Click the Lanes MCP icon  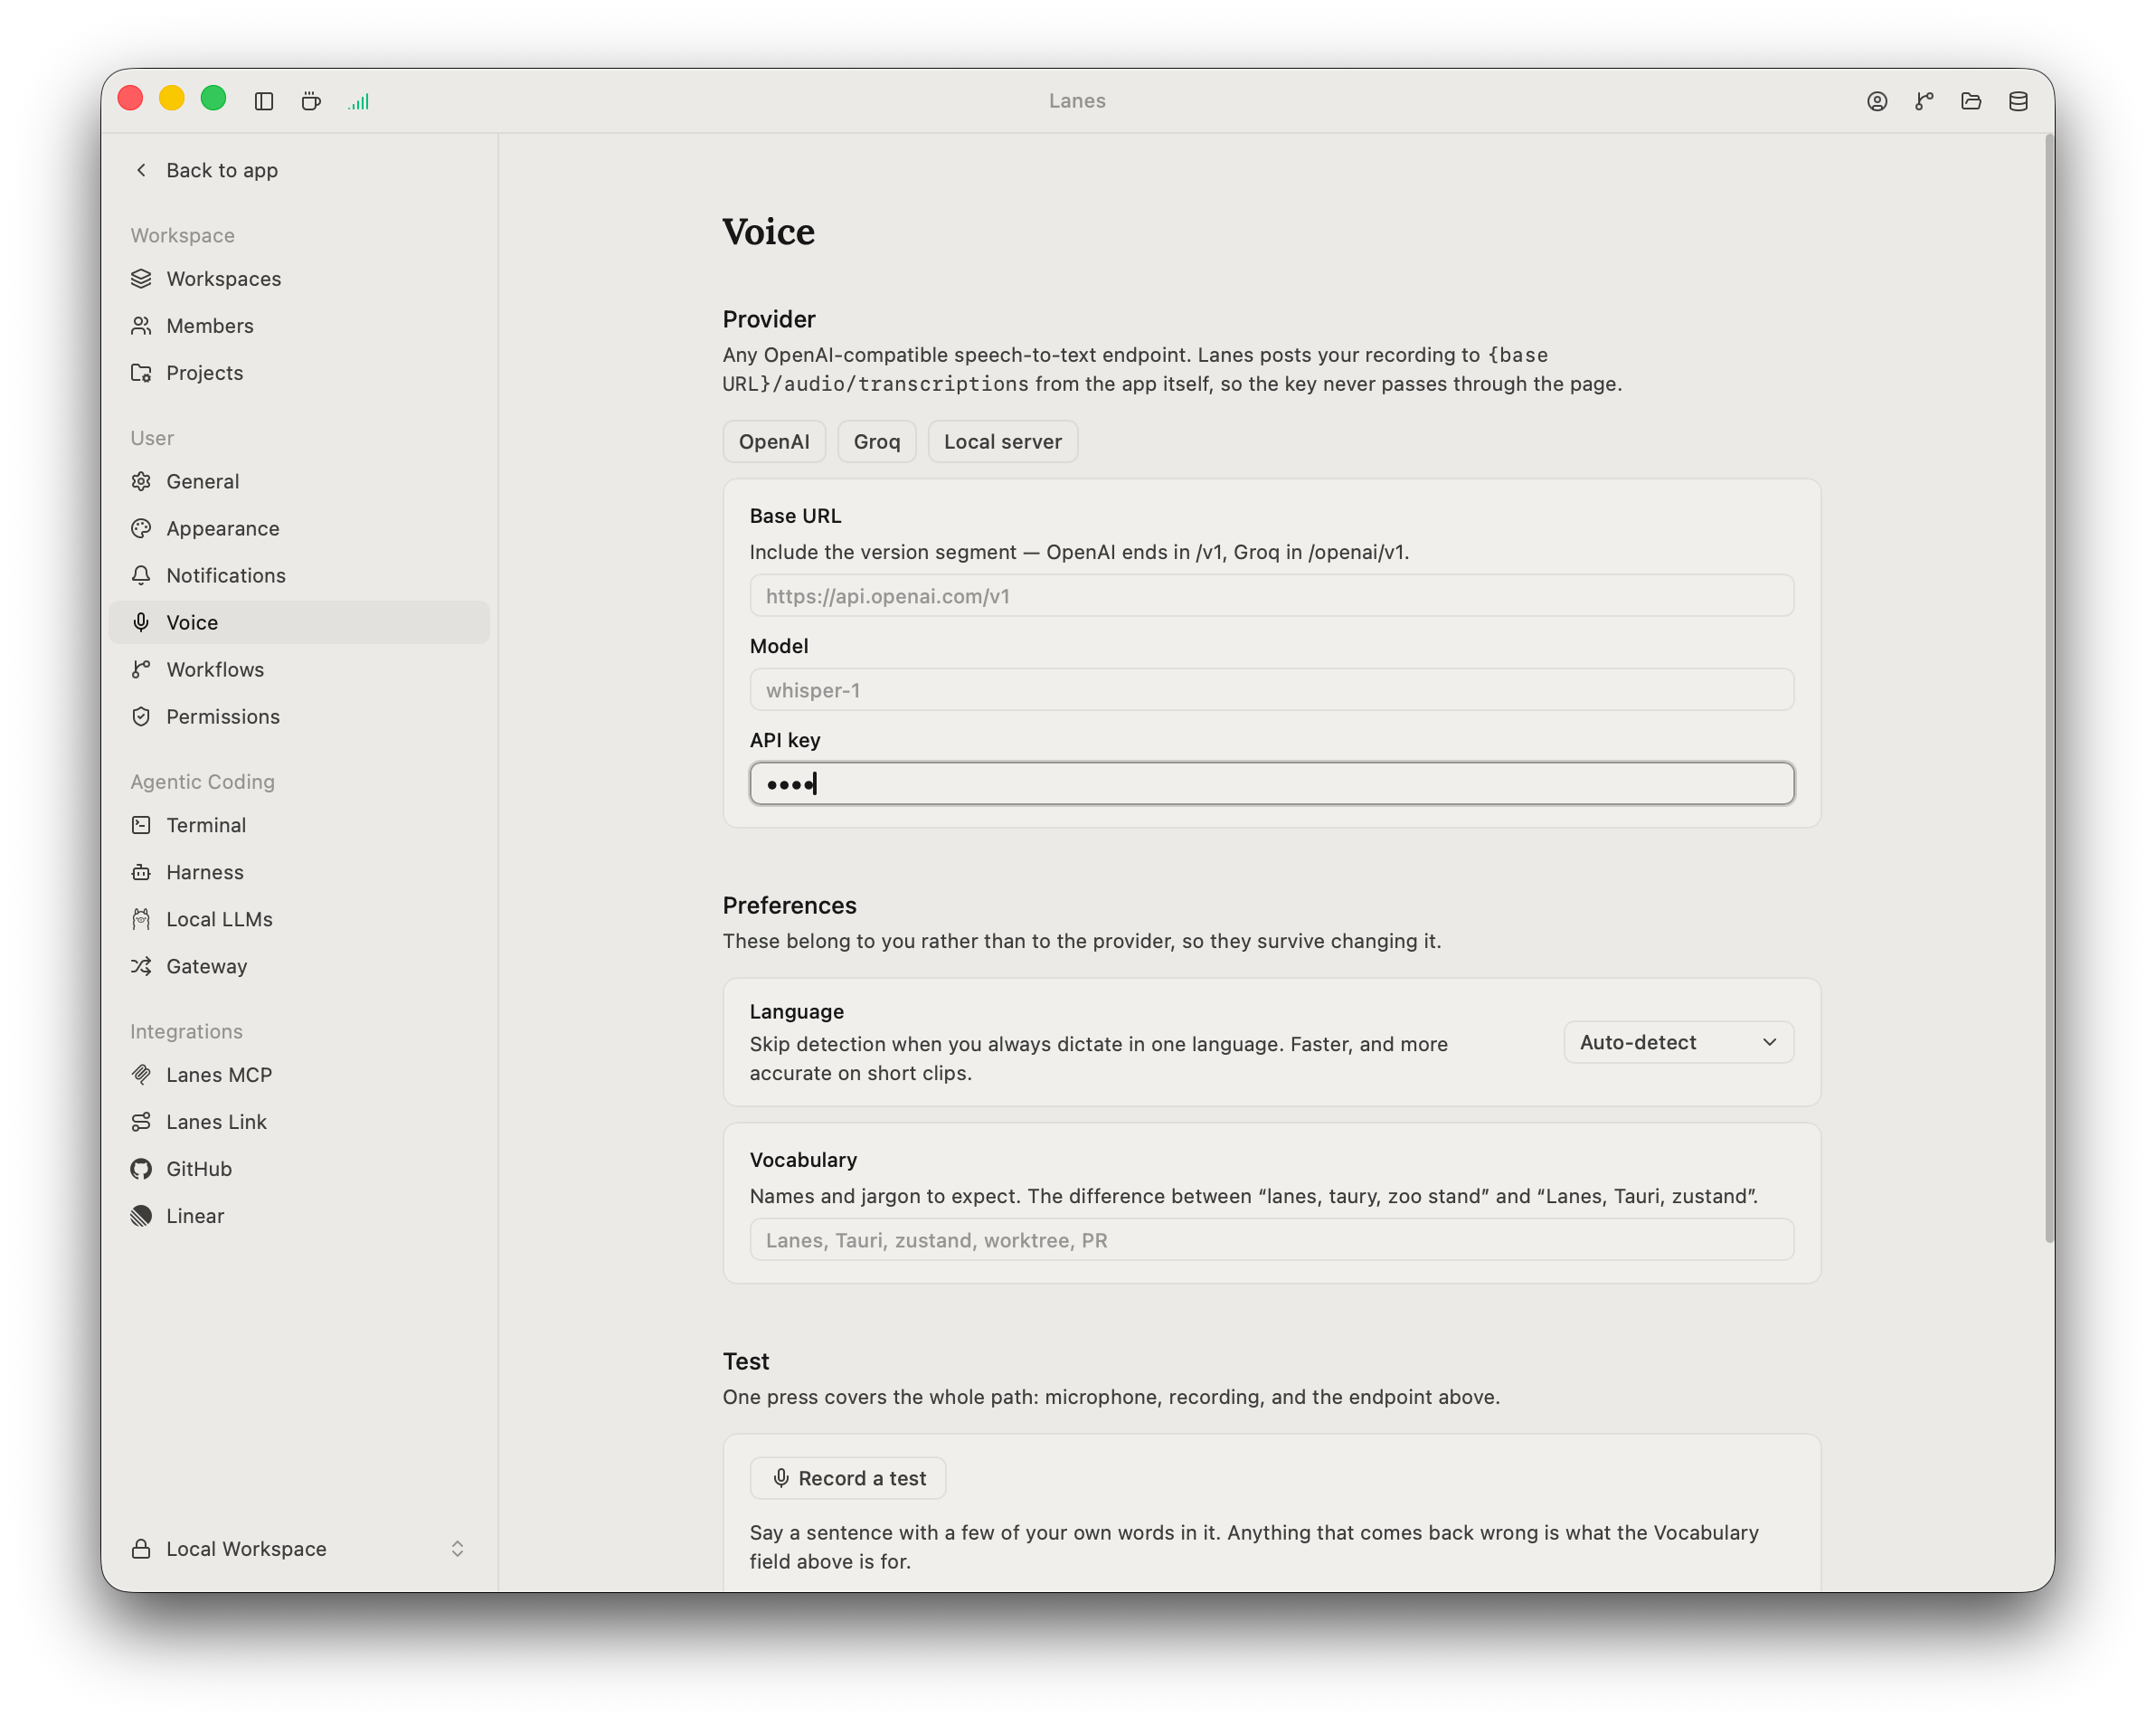(141, 1075)
